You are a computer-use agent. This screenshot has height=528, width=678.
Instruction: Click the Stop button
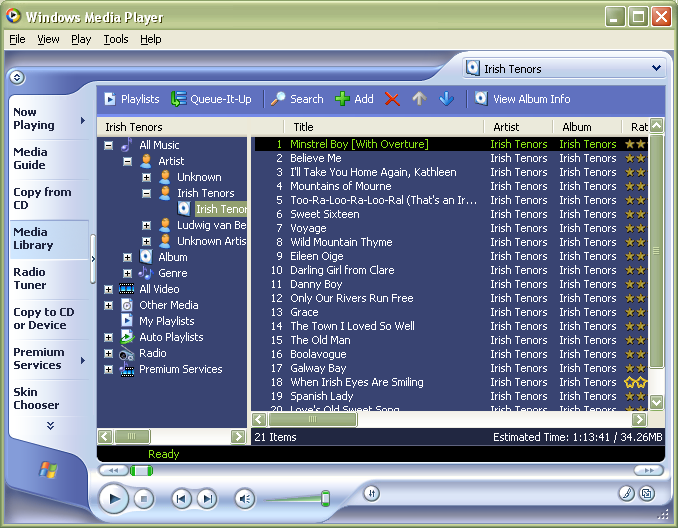[x=144, y=499]
